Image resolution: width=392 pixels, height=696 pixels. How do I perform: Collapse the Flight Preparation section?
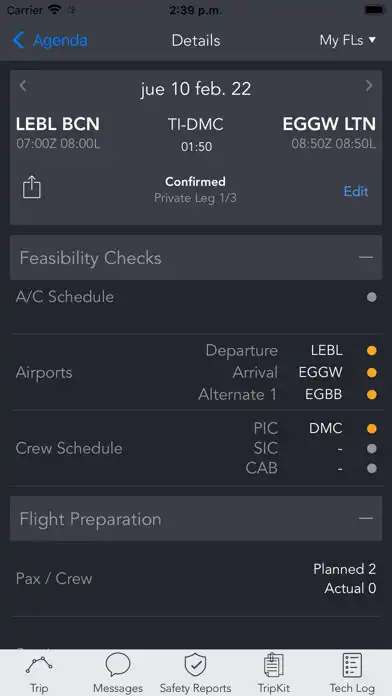(x=366, y=518)
